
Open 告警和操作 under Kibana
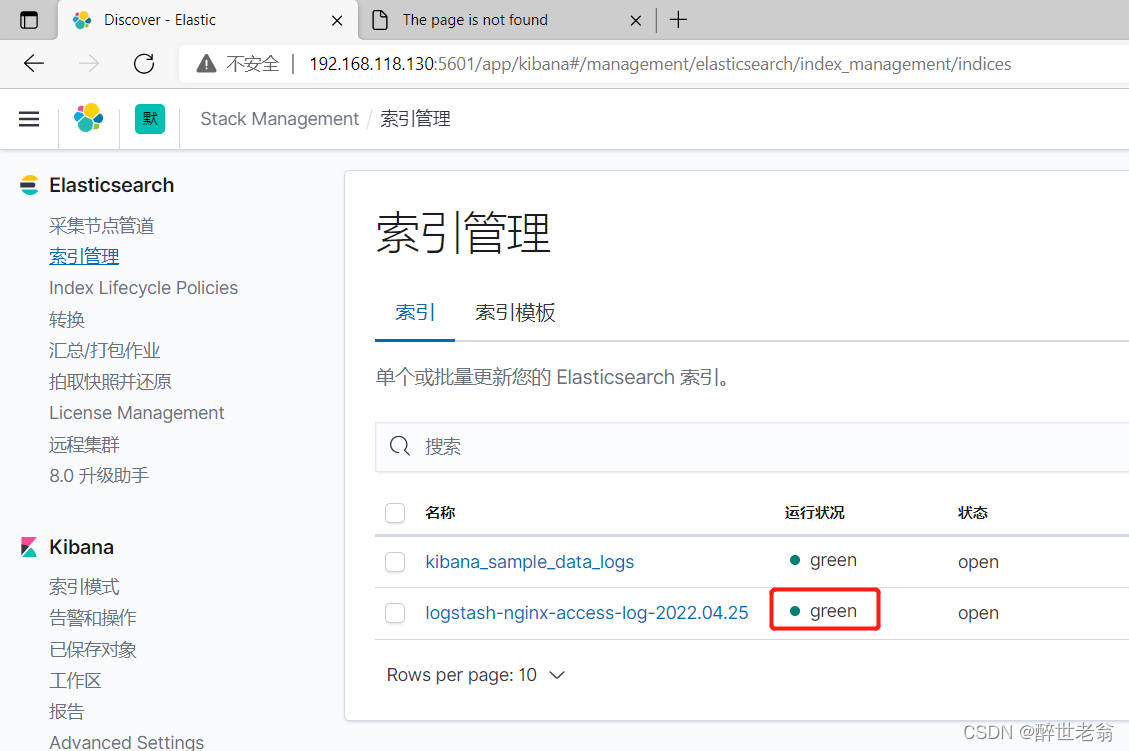click(93, 618)
